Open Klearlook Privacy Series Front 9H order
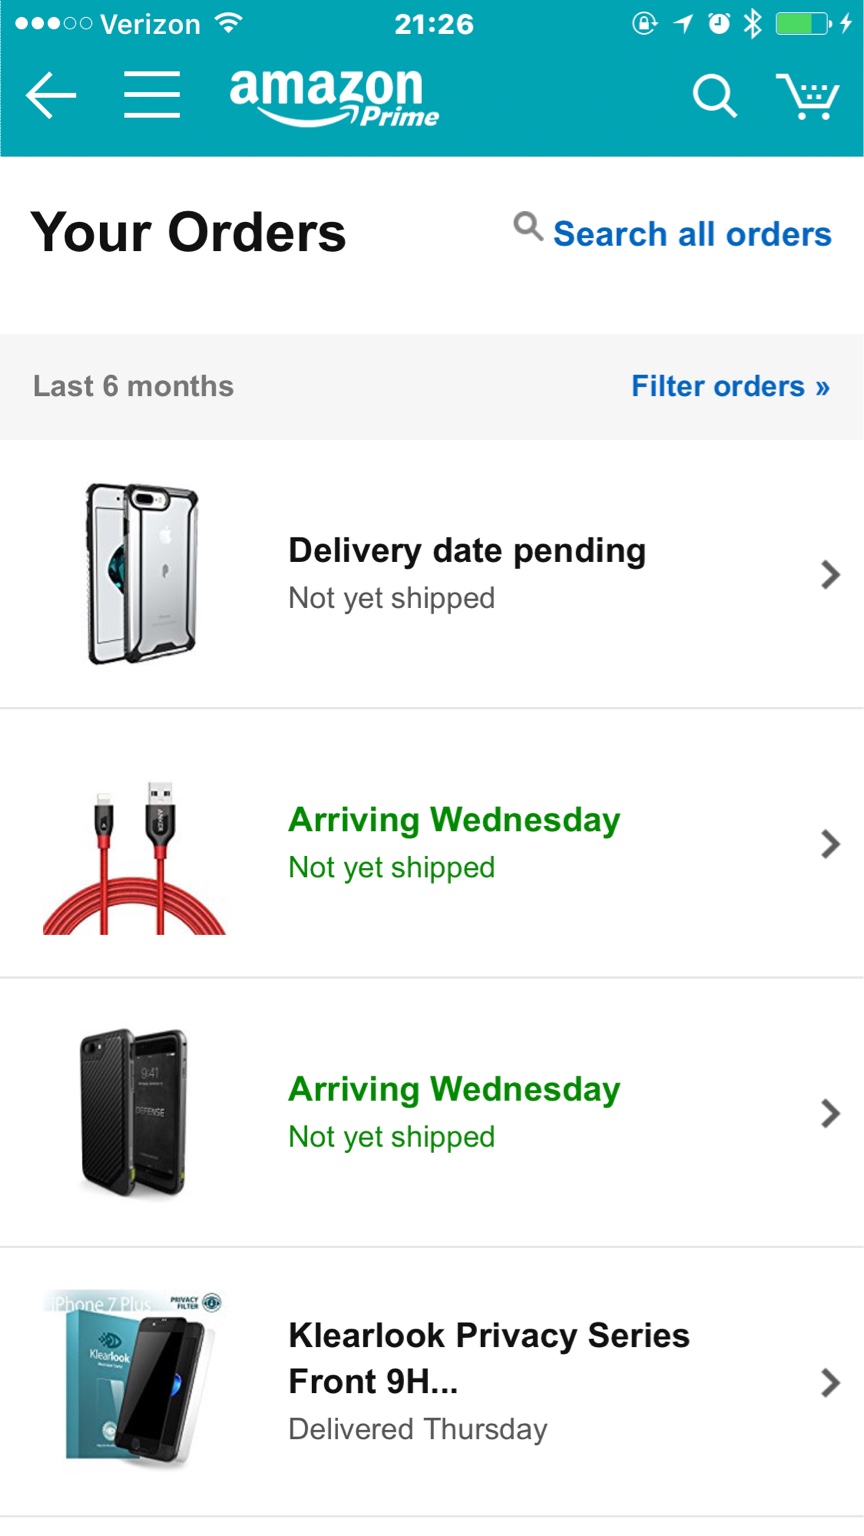The height and width of the screenshot is (1536, 864). (489, 1358)
